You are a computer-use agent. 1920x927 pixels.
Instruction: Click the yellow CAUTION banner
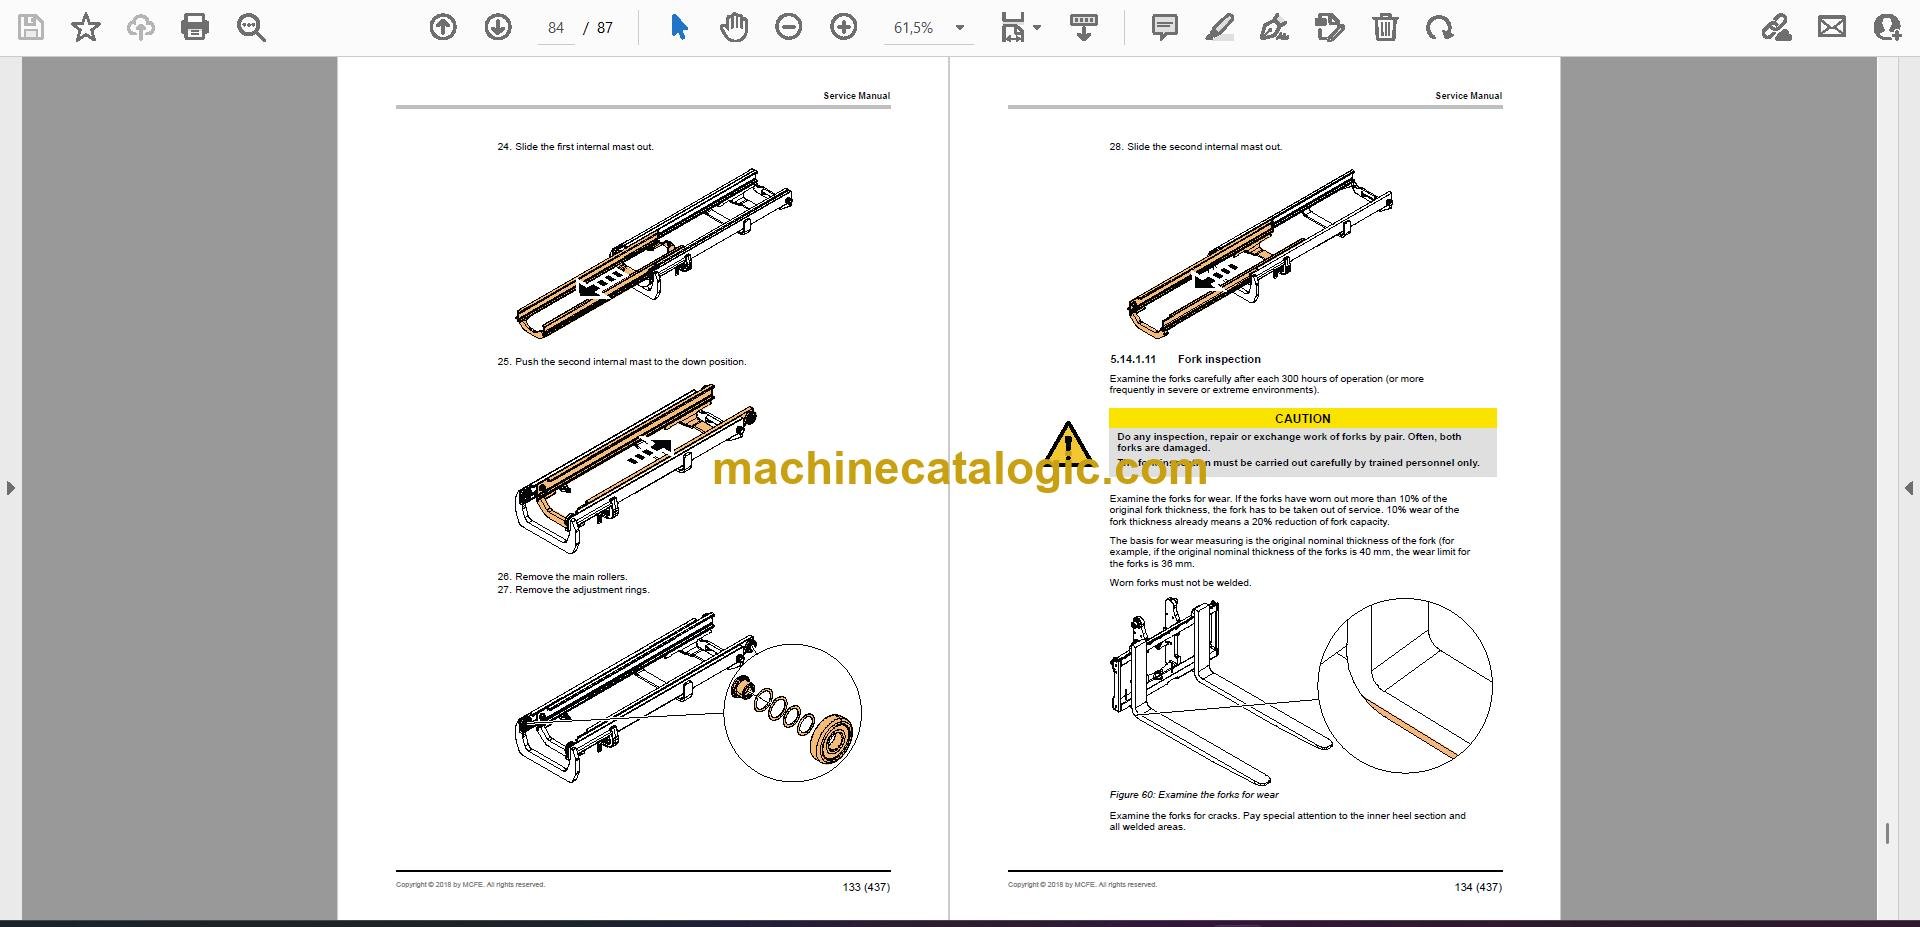pos(1302,418)
